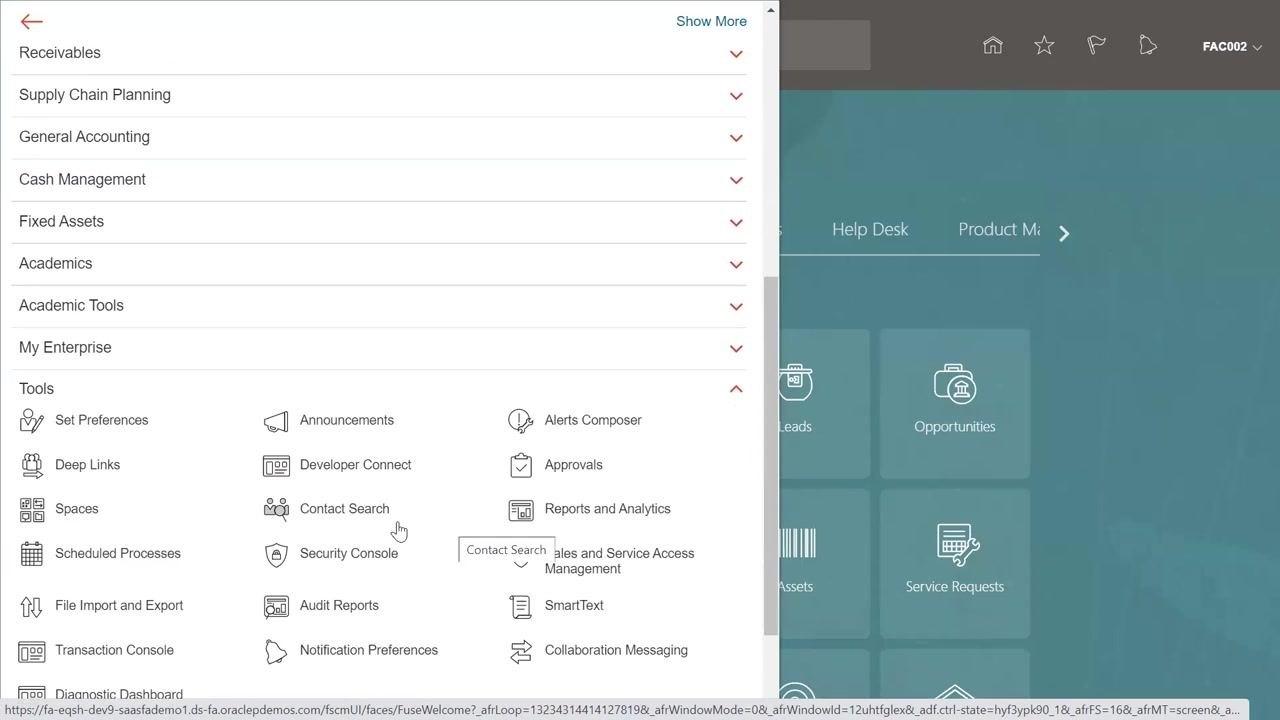The height and width of the screenshot is (720, 1280).
Task: Show next tabs with right chevron
Action: tap(1064, 233)
